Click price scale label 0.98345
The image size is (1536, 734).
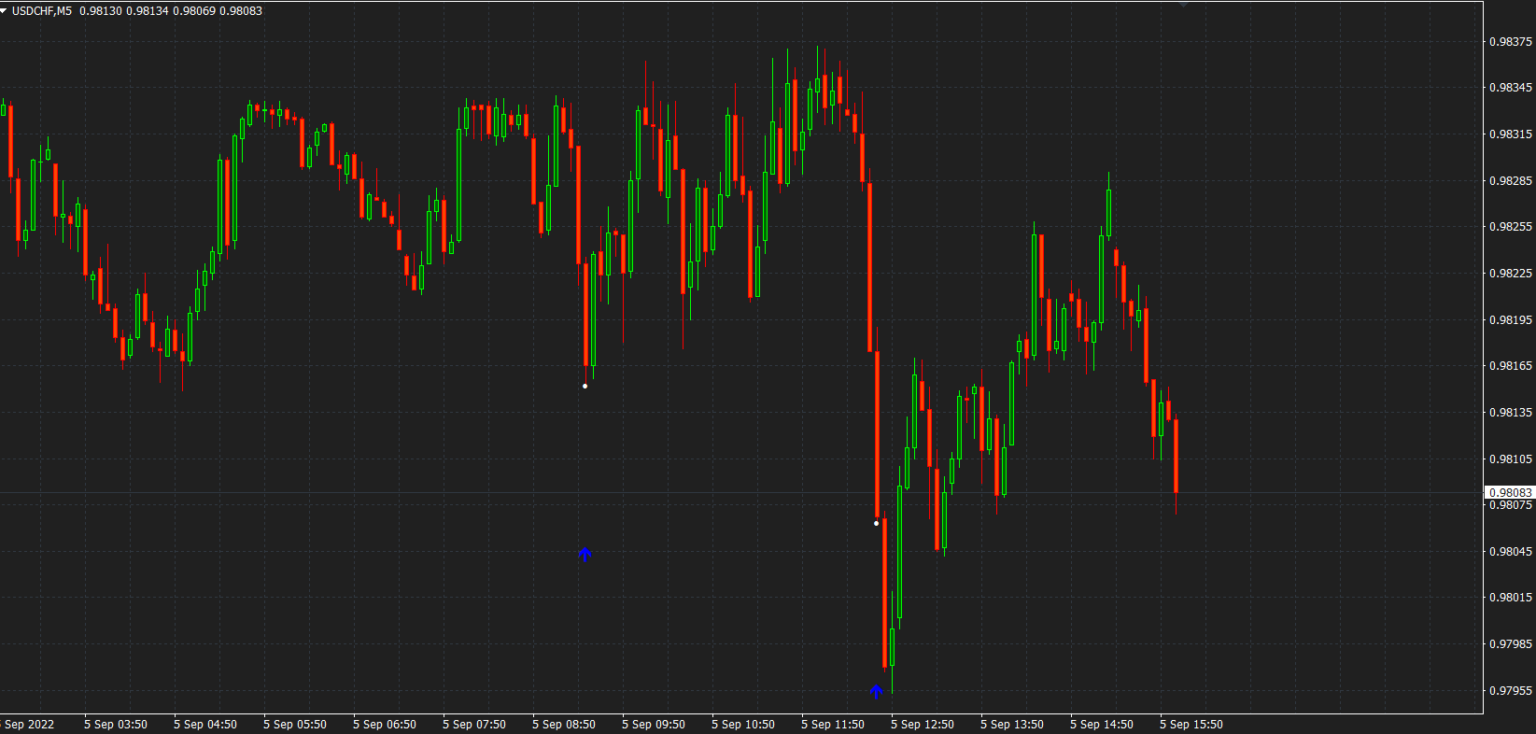coord(1510,88)
